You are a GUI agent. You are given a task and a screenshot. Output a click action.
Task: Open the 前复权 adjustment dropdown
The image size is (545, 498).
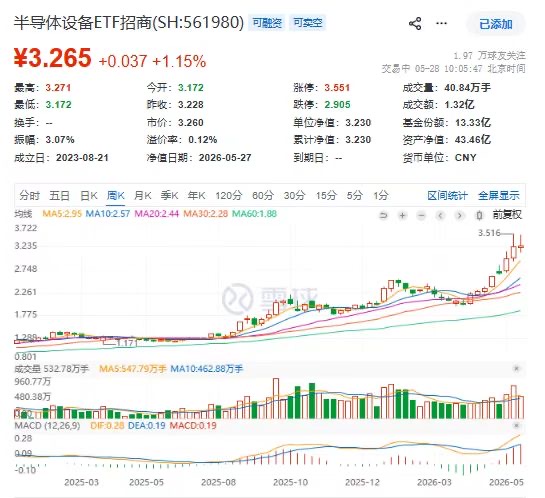point(507,215)
